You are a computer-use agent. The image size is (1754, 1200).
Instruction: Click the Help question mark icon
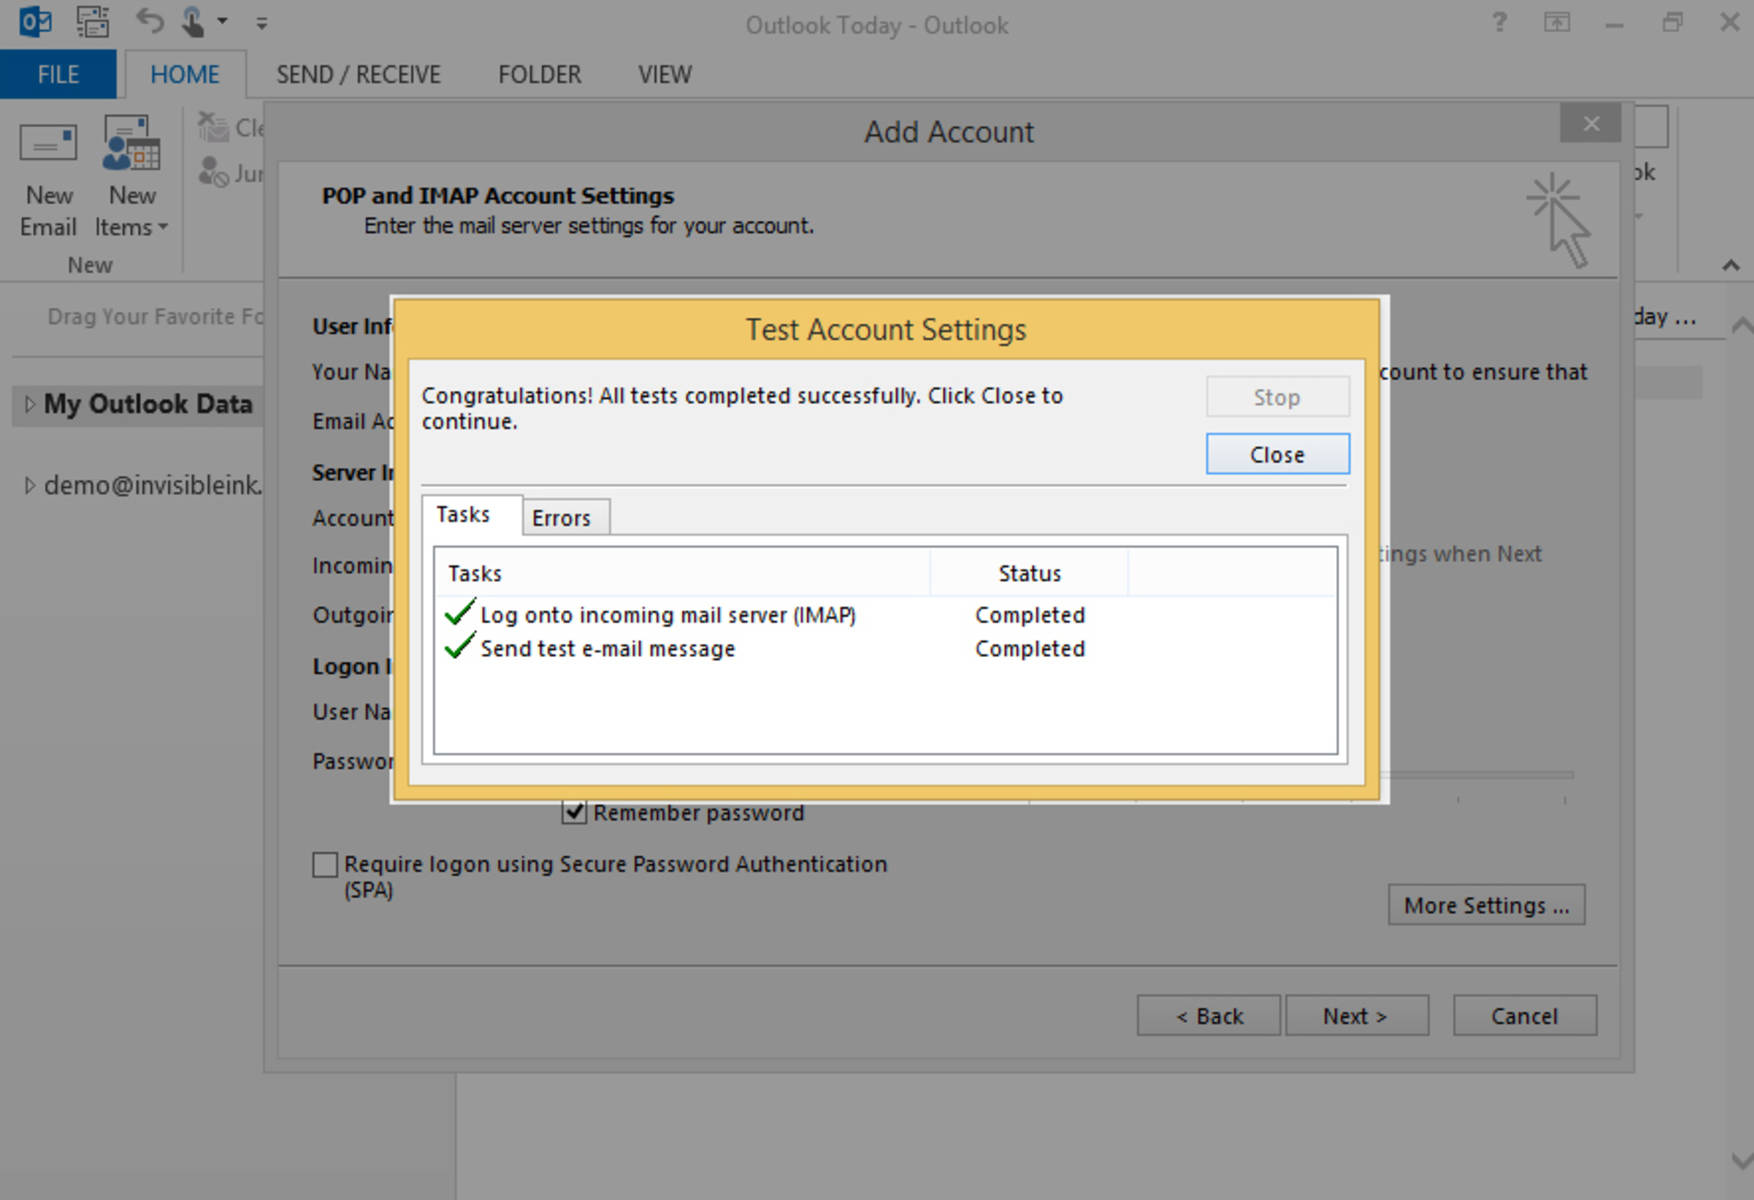[1499, 22]
